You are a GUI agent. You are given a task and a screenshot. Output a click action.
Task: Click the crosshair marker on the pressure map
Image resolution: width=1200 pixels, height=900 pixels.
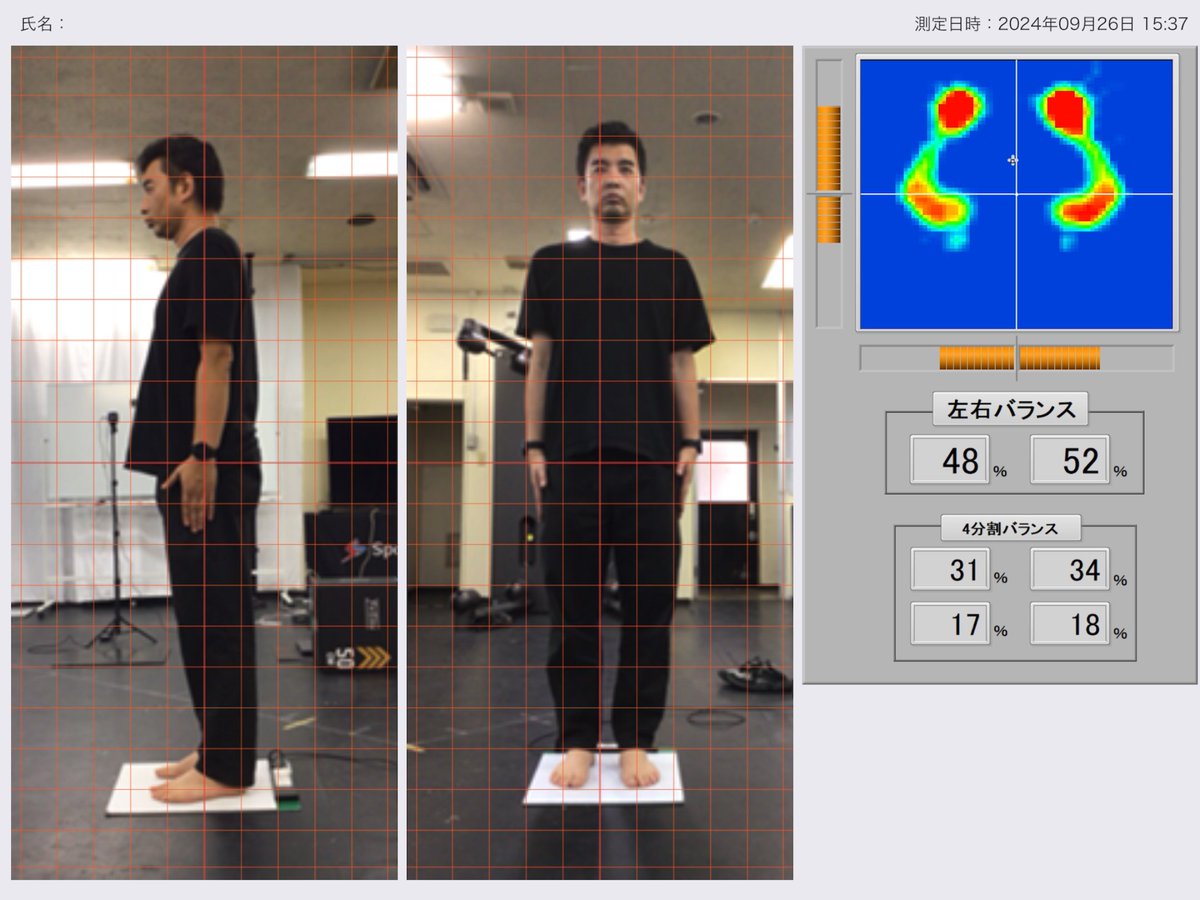1014,161
